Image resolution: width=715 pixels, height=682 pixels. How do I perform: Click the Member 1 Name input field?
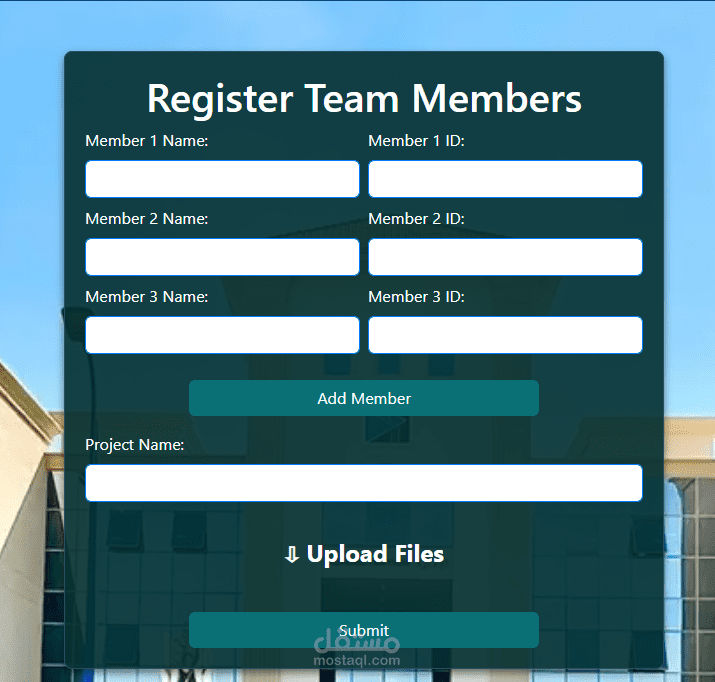tap(222, 179)
